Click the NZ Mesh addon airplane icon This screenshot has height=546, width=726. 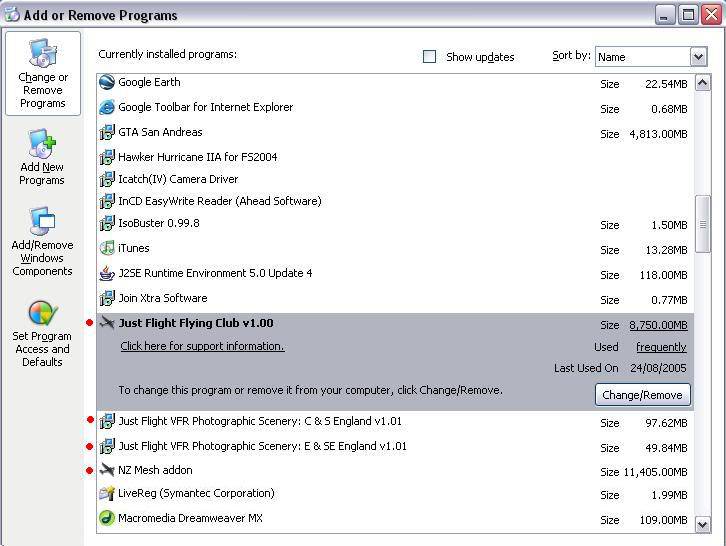point(107,470)
